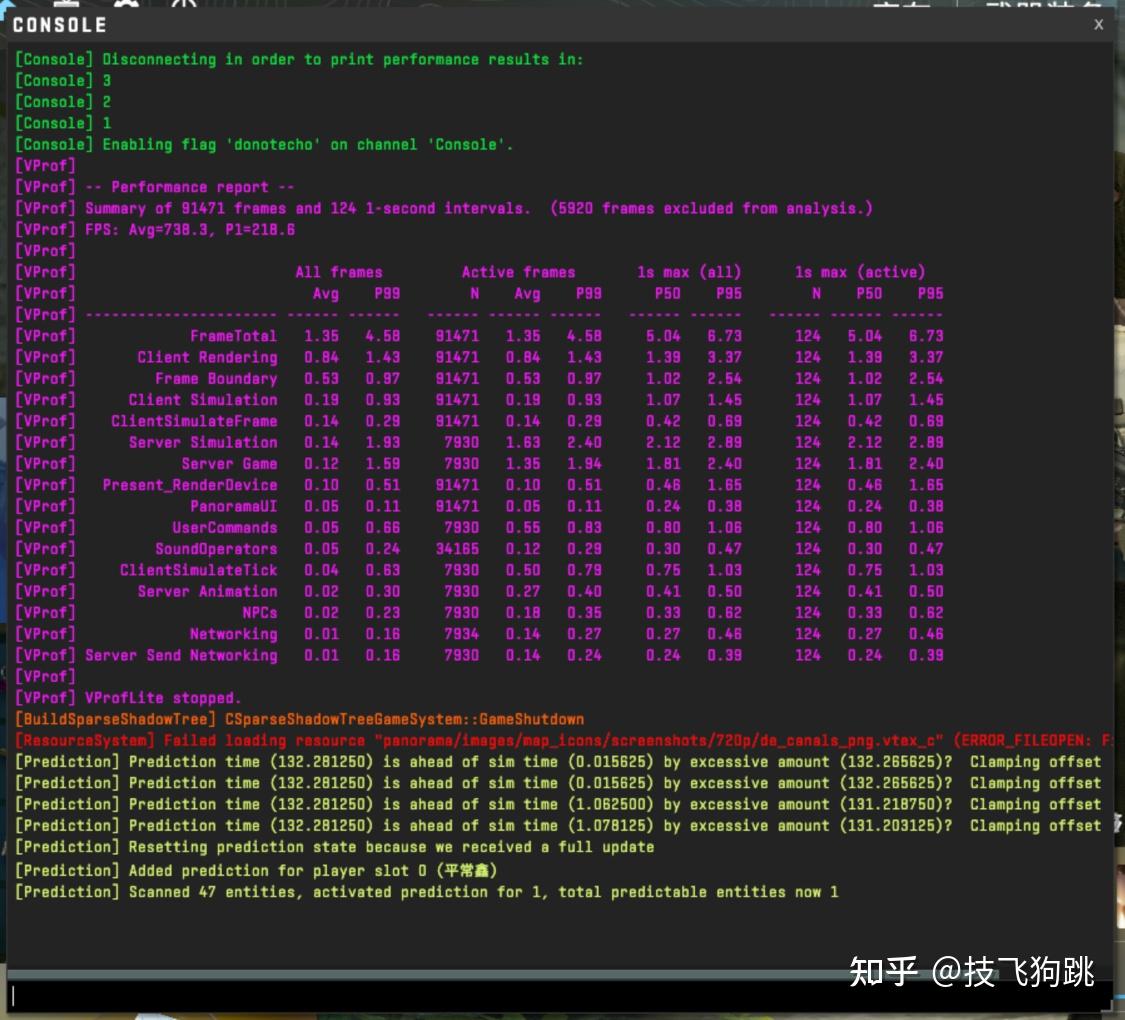
Task: Click the red 'Failed loading resource' error line
Action: tap(563, 740)
